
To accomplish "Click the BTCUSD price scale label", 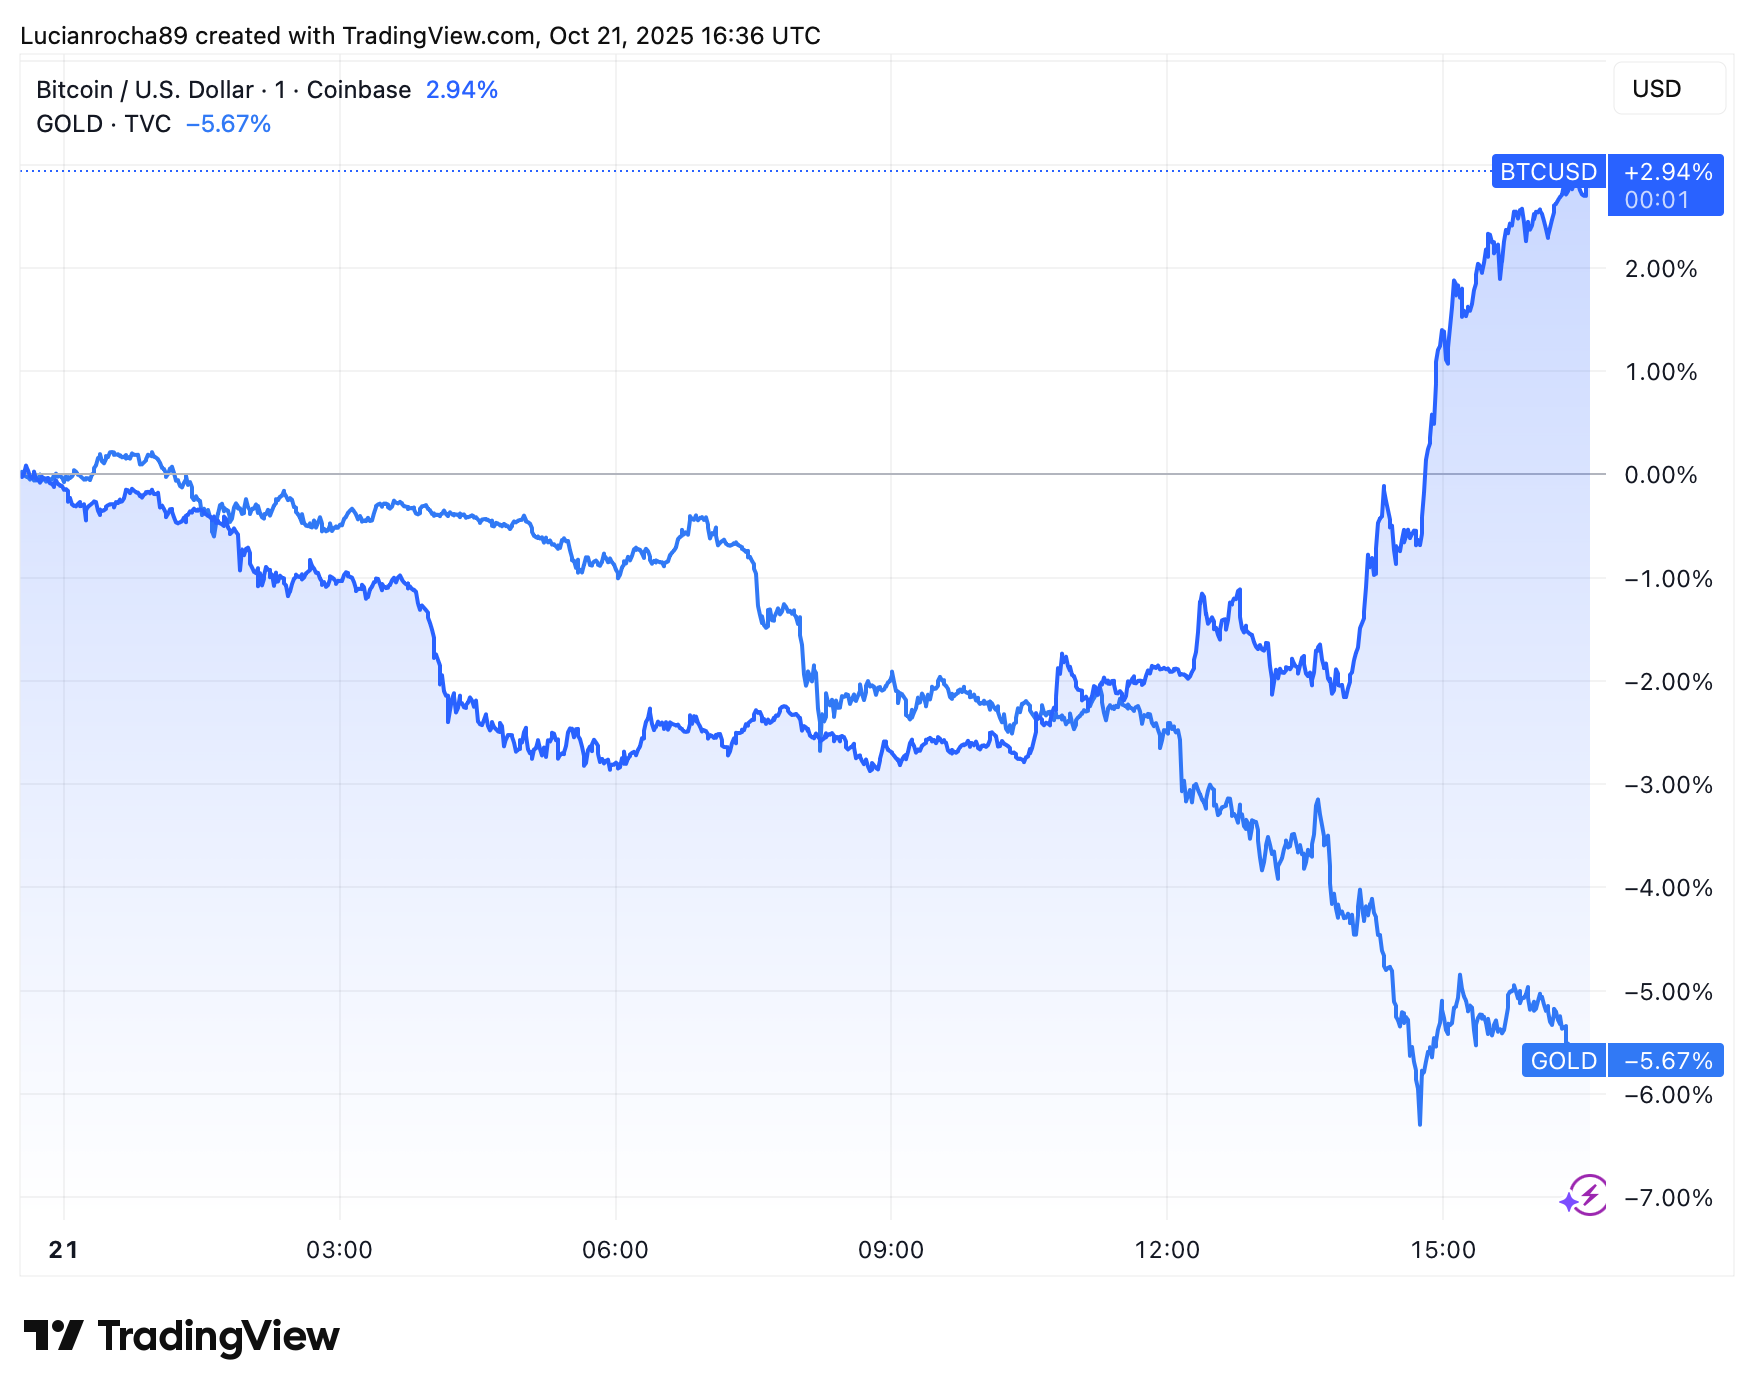I will tap(1548, 172).
